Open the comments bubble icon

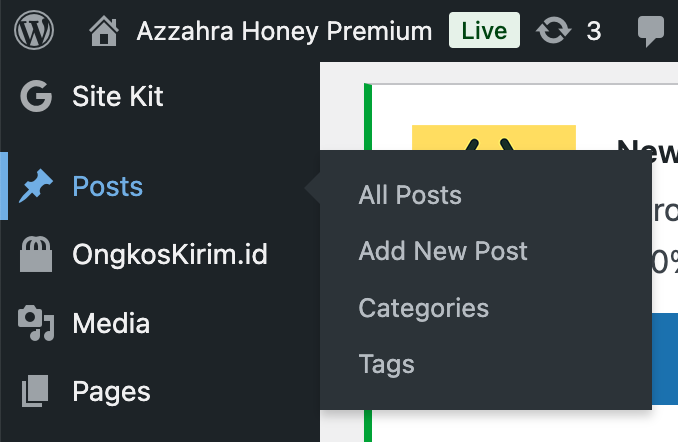(x=651, y=31)
